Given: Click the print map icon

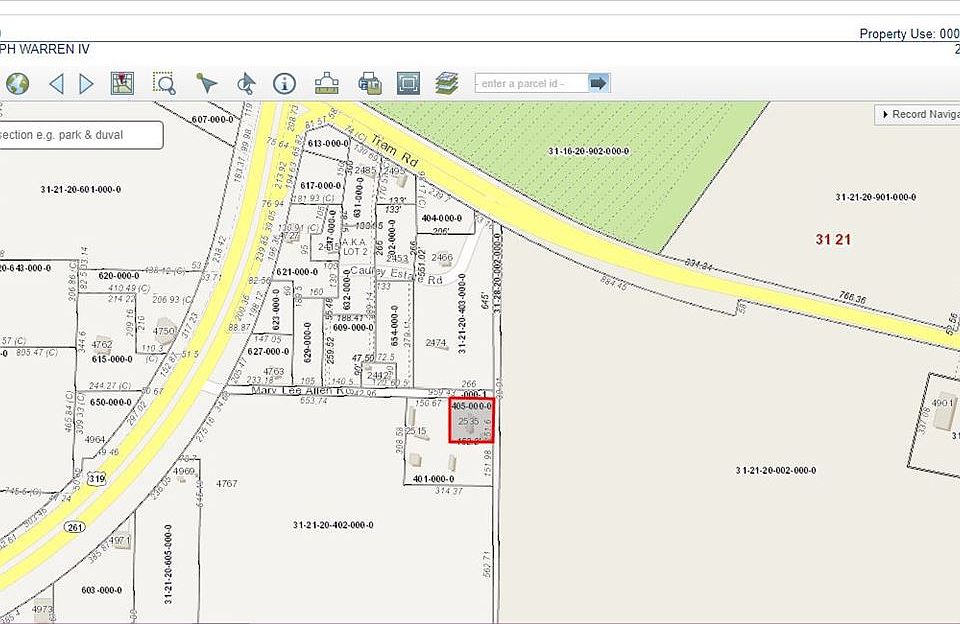Looking at the screenshot, I should (x=368, y=83).
